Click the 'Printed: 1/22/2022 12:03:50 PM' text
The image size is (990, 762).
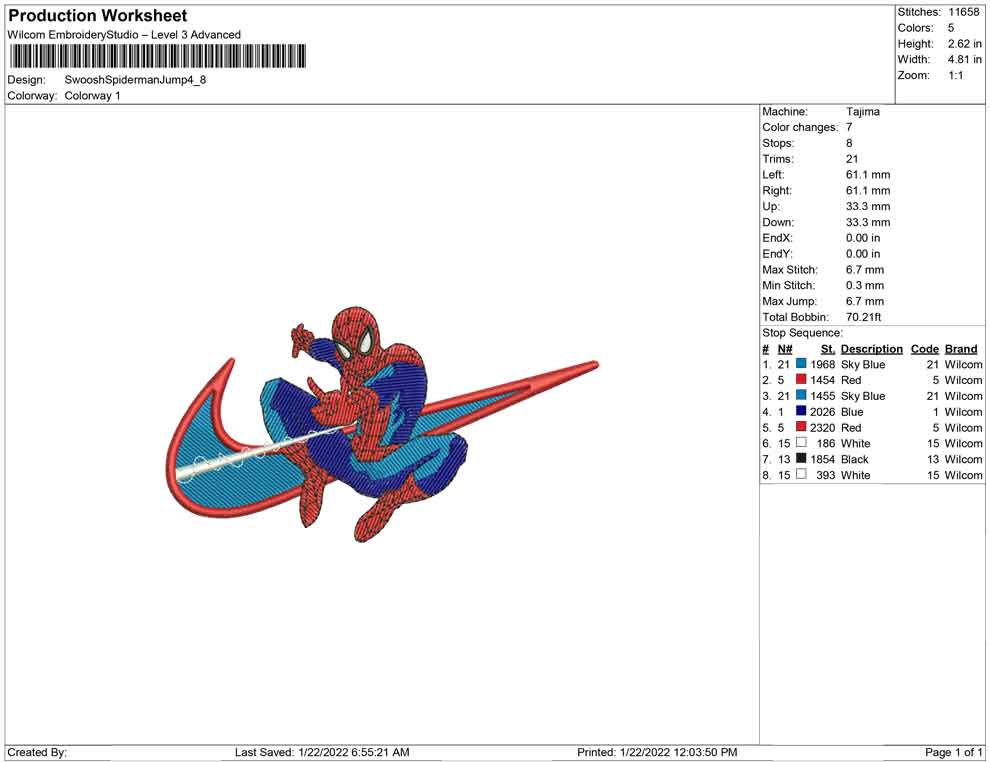(657, 752)
